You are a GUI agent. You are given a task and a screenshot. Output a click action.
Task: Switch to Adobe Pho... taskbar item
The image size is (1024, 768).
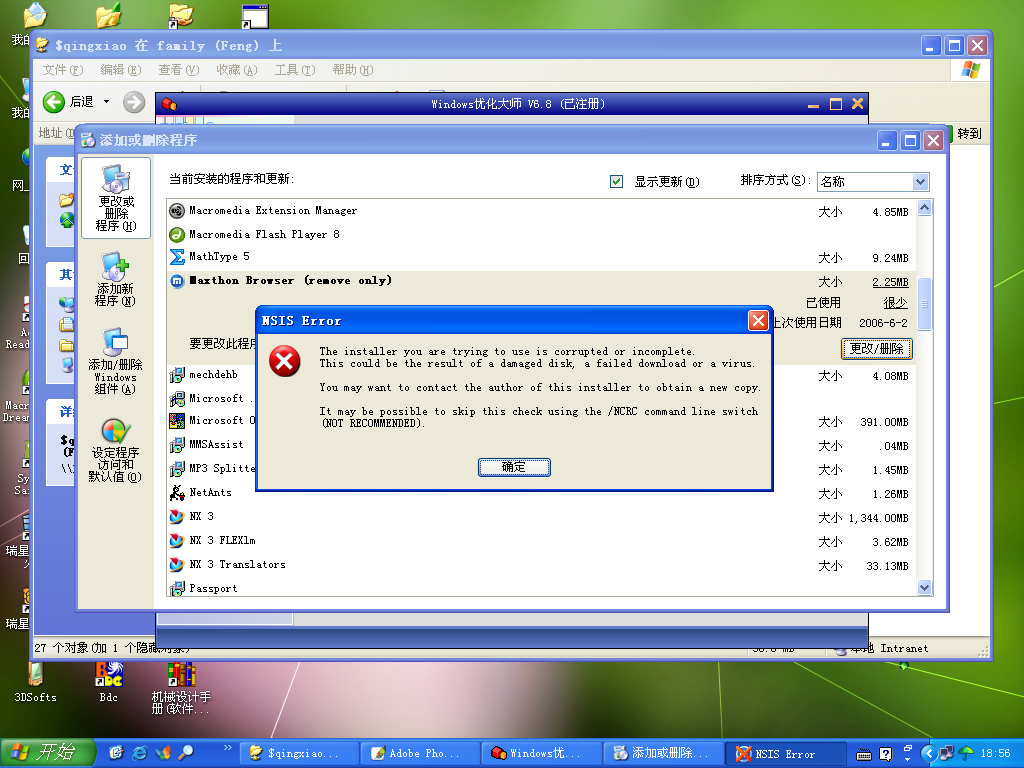click(421, 753)
